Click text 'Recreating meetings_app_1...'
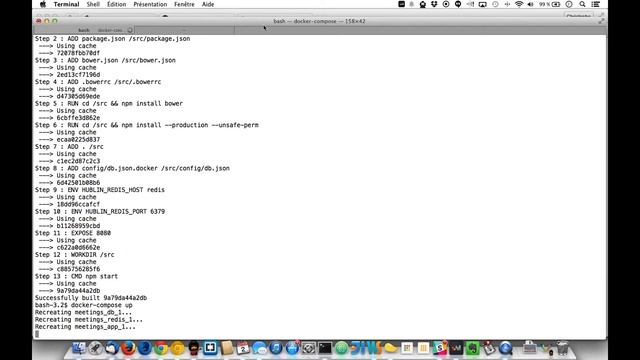Image resolution: width=640 pixels, height=360 pixels. pos(85,327)
